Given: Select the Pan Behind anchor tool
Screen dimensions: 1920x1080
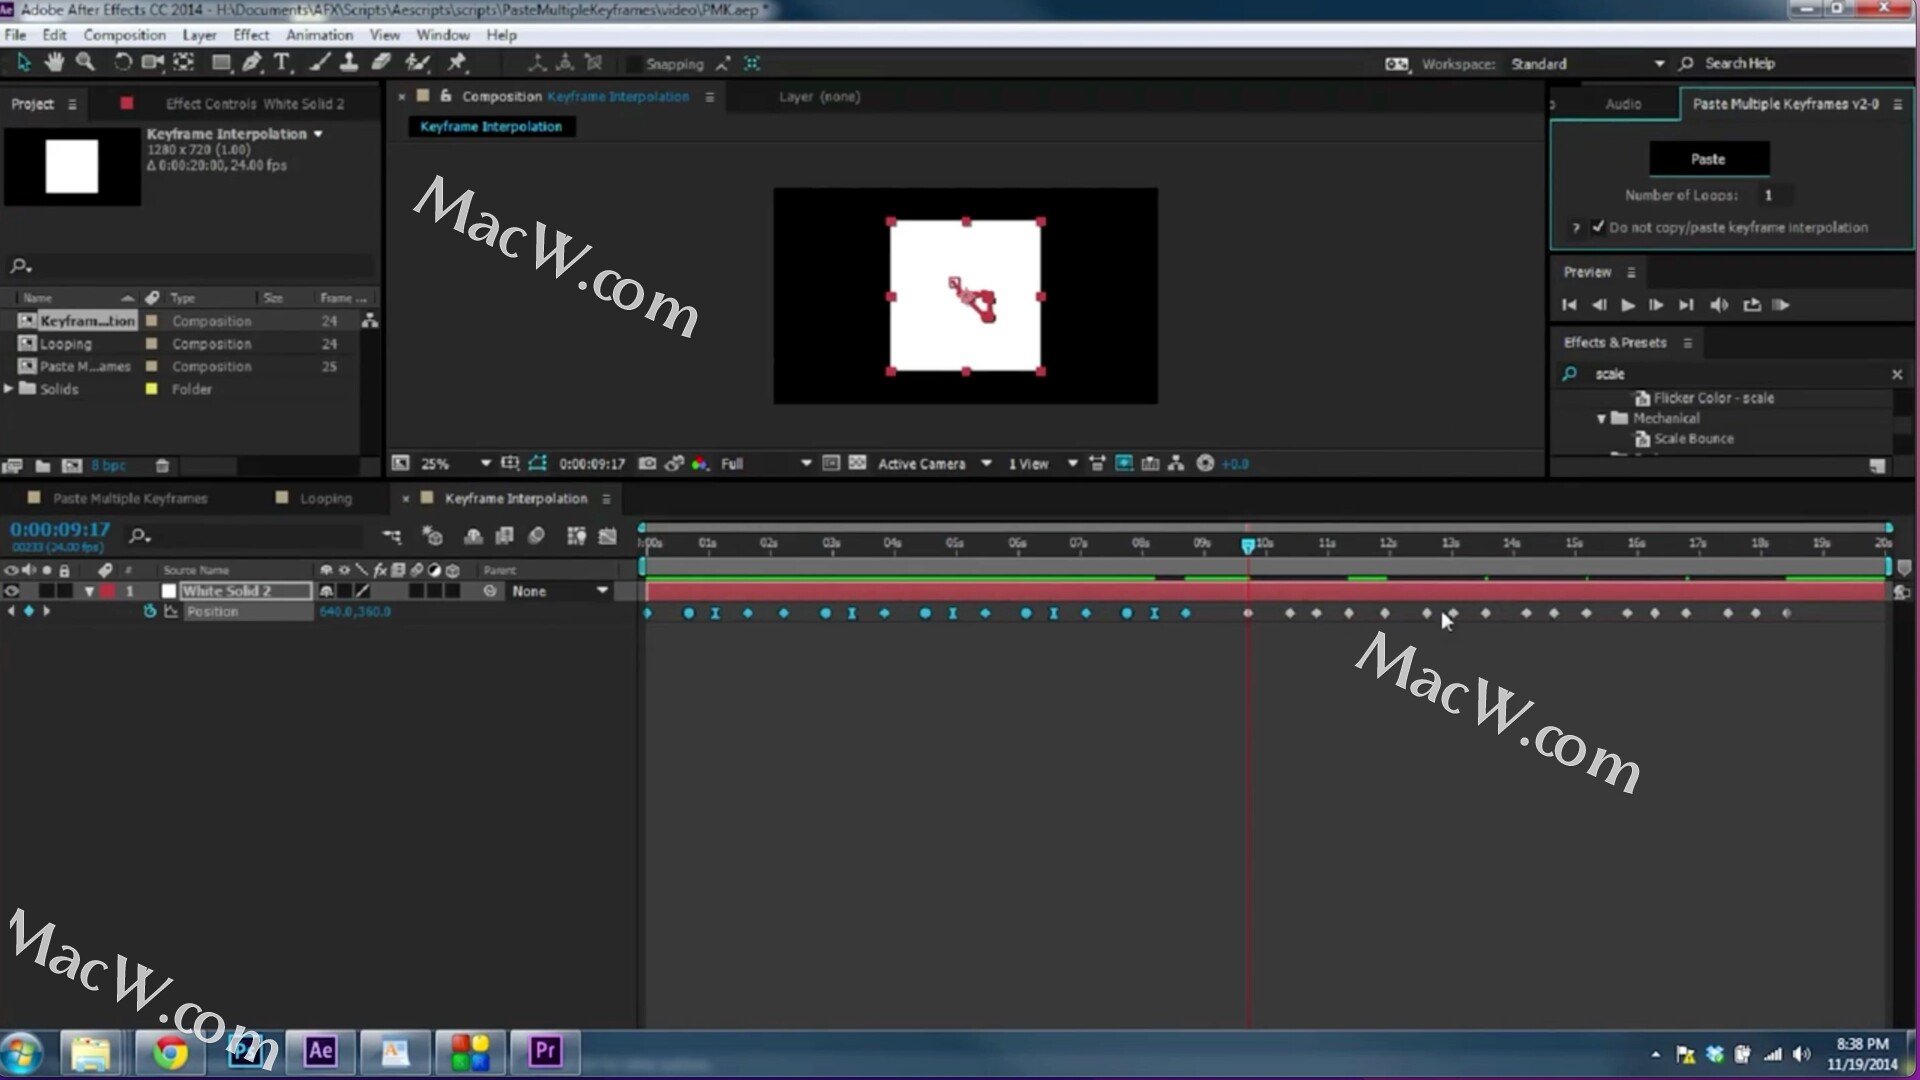Looking at the screenshot, I should click(184, 63).
